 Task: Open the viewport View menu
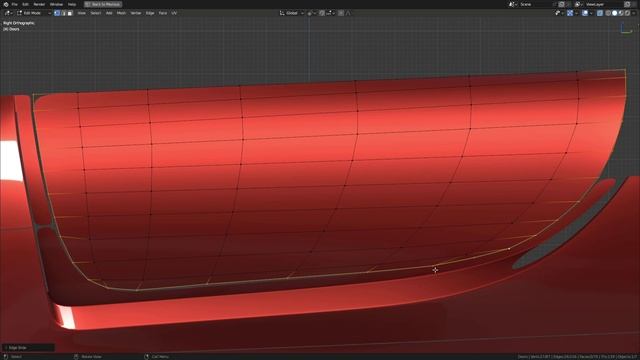82,13
